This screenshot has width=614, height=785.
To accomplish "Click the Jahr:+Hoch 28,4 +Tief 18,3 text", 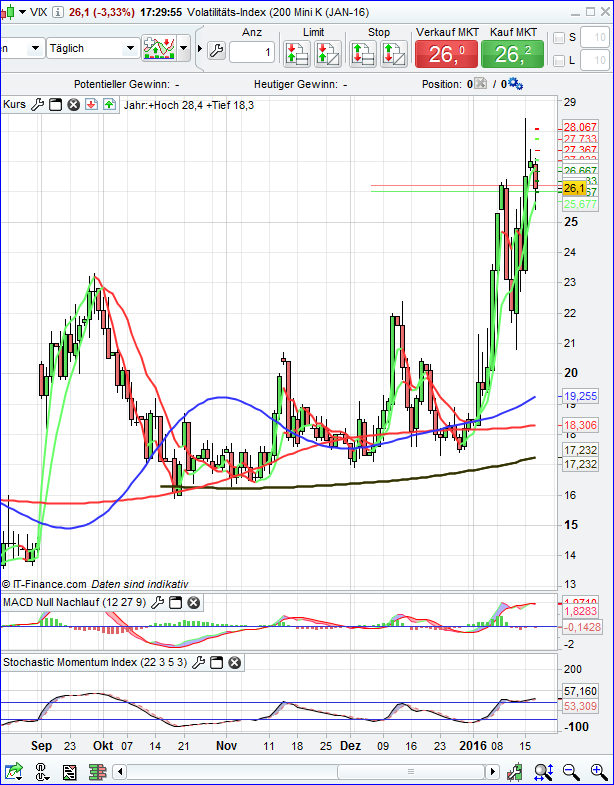I will click(189, 105).
